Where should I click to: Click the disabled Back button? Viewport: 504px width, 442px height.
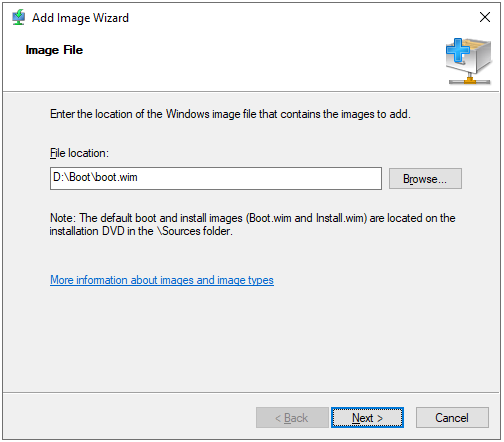pos(292,417)
